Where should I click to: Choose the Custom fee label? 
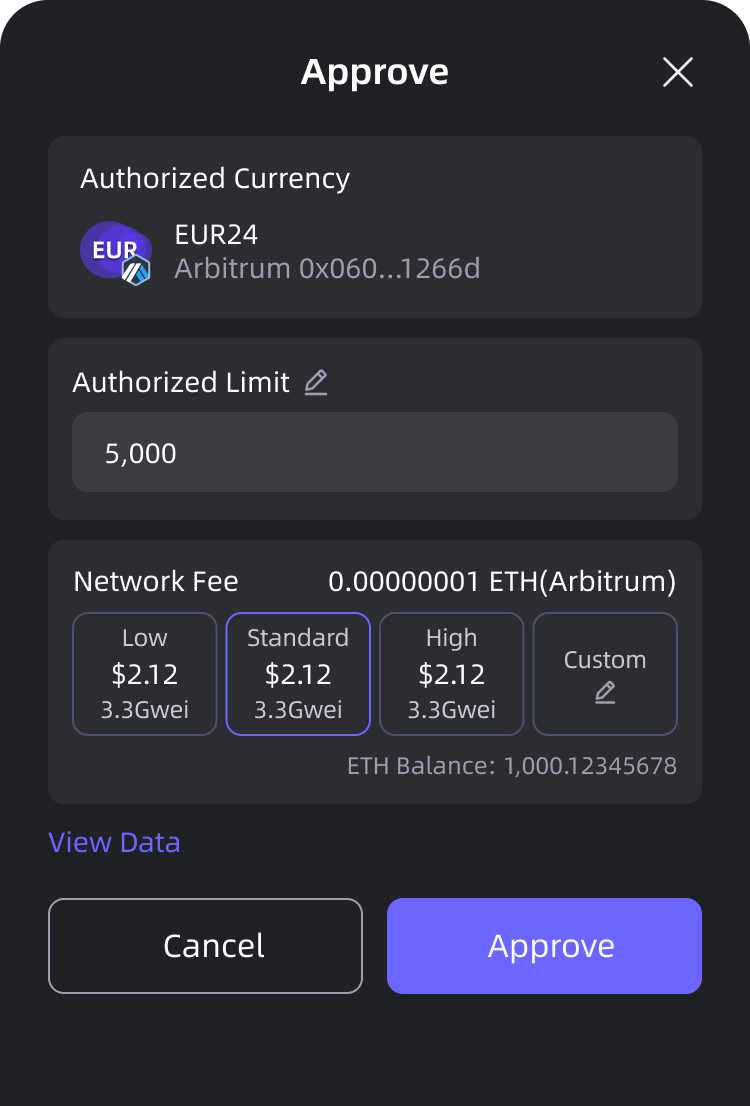pos(605,660)
